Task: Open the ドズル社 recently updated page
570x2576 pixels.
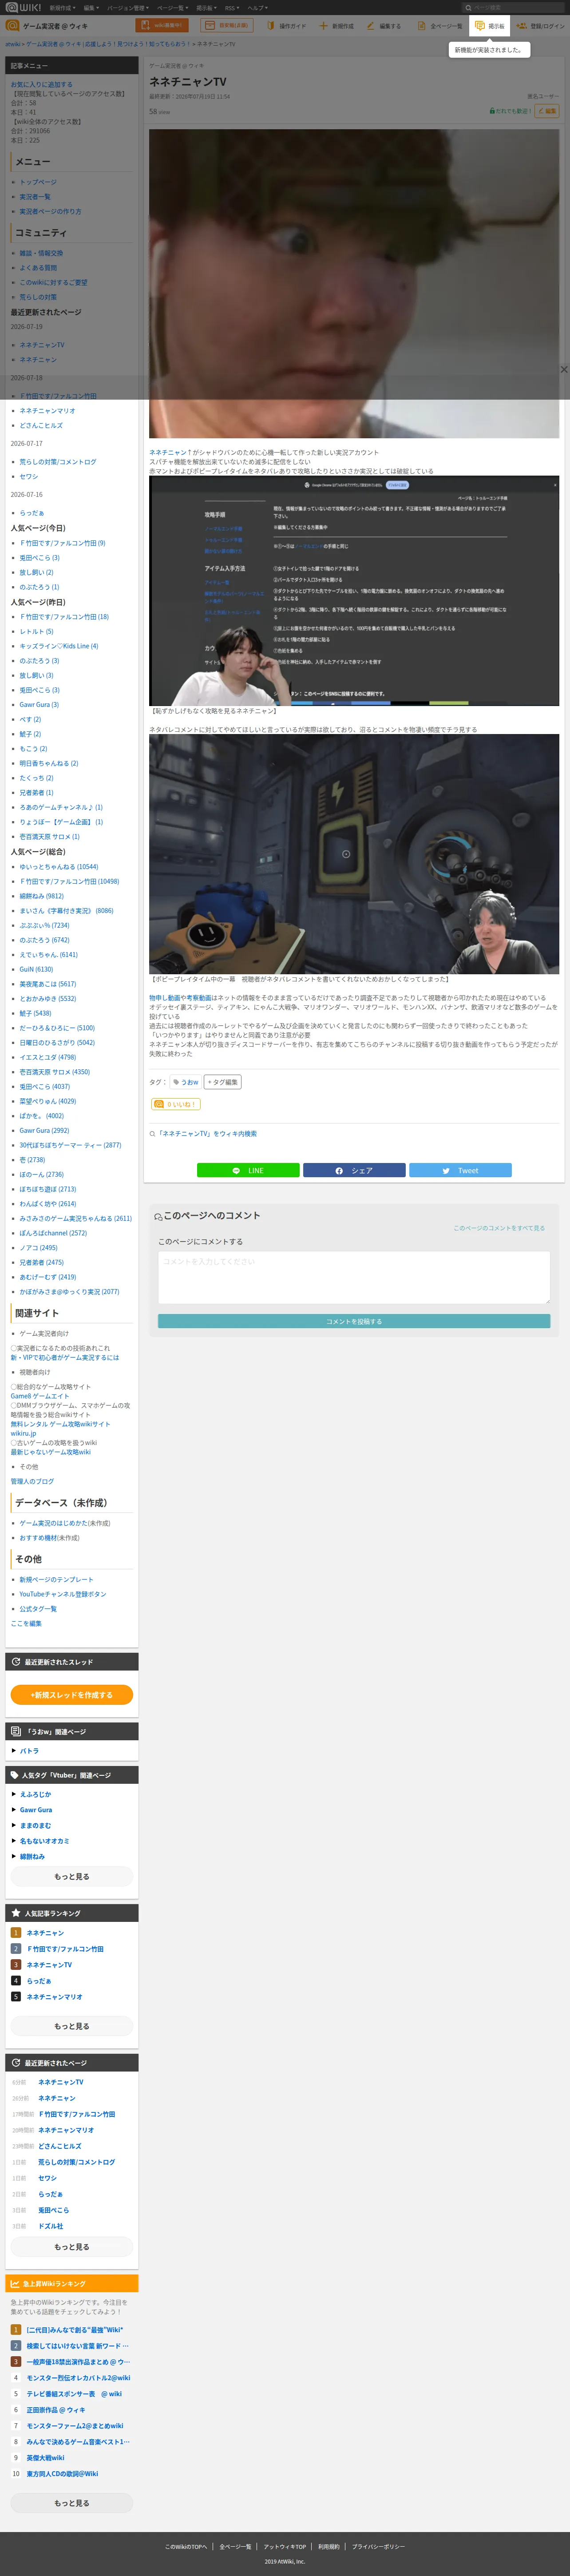Action: (51, 2226)
